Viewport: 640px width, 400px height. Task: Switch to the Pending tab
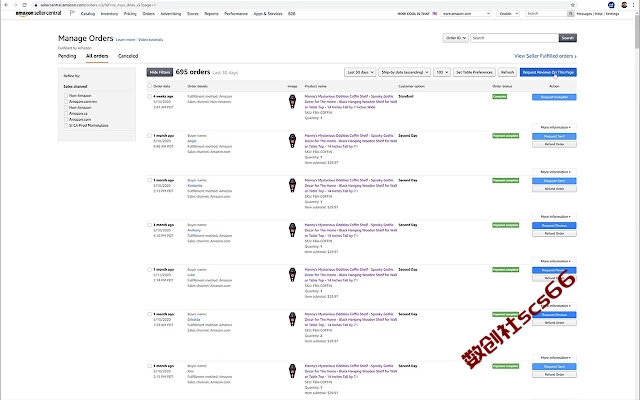click(67, 56)
